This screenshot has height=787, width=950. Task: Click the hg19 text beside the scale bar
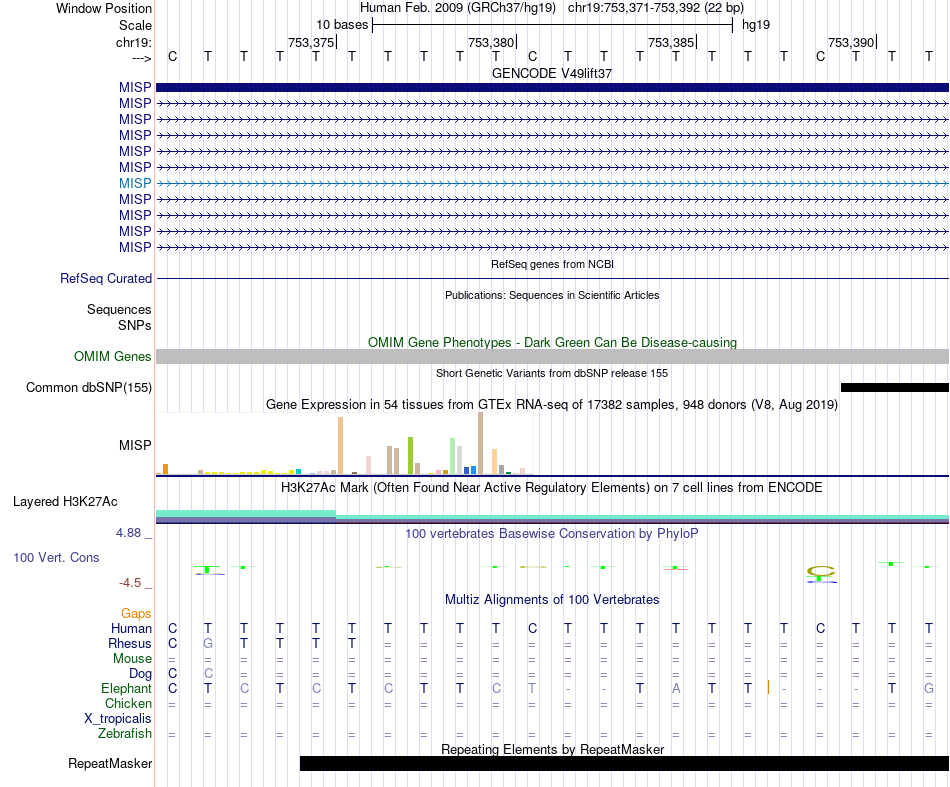coord(756,25)
